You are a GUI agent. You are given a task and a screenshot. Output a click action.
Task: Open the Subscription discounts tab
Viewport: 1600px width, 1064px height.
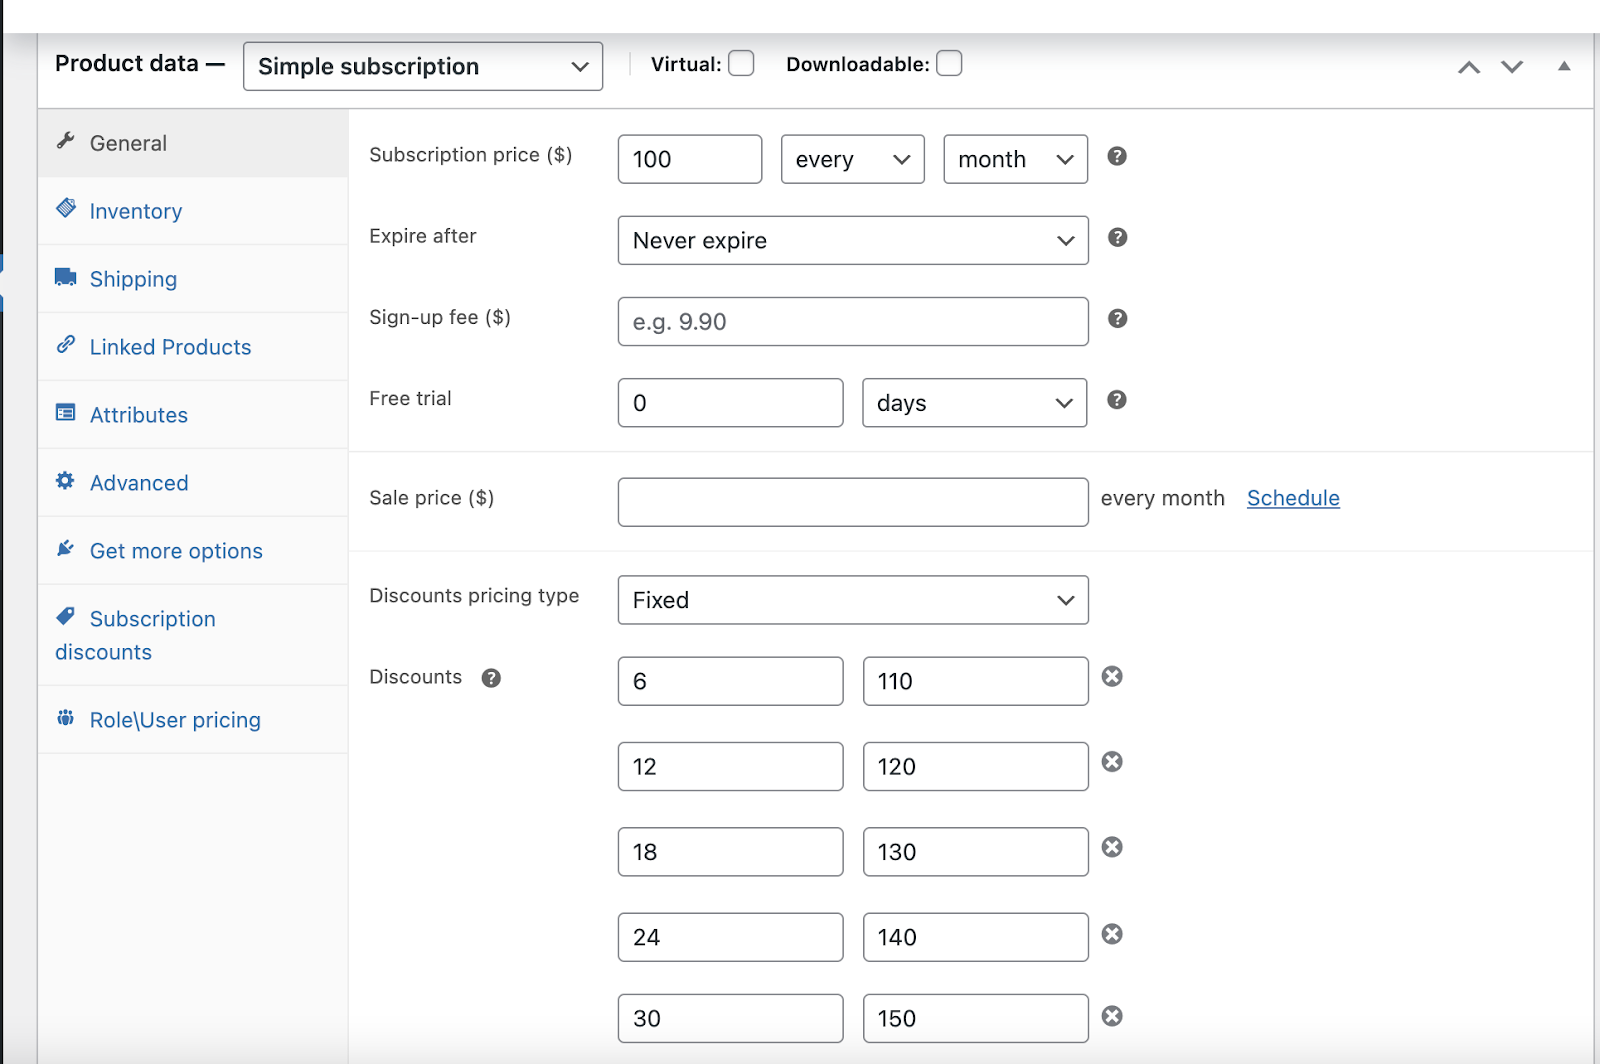pos(193,635)
